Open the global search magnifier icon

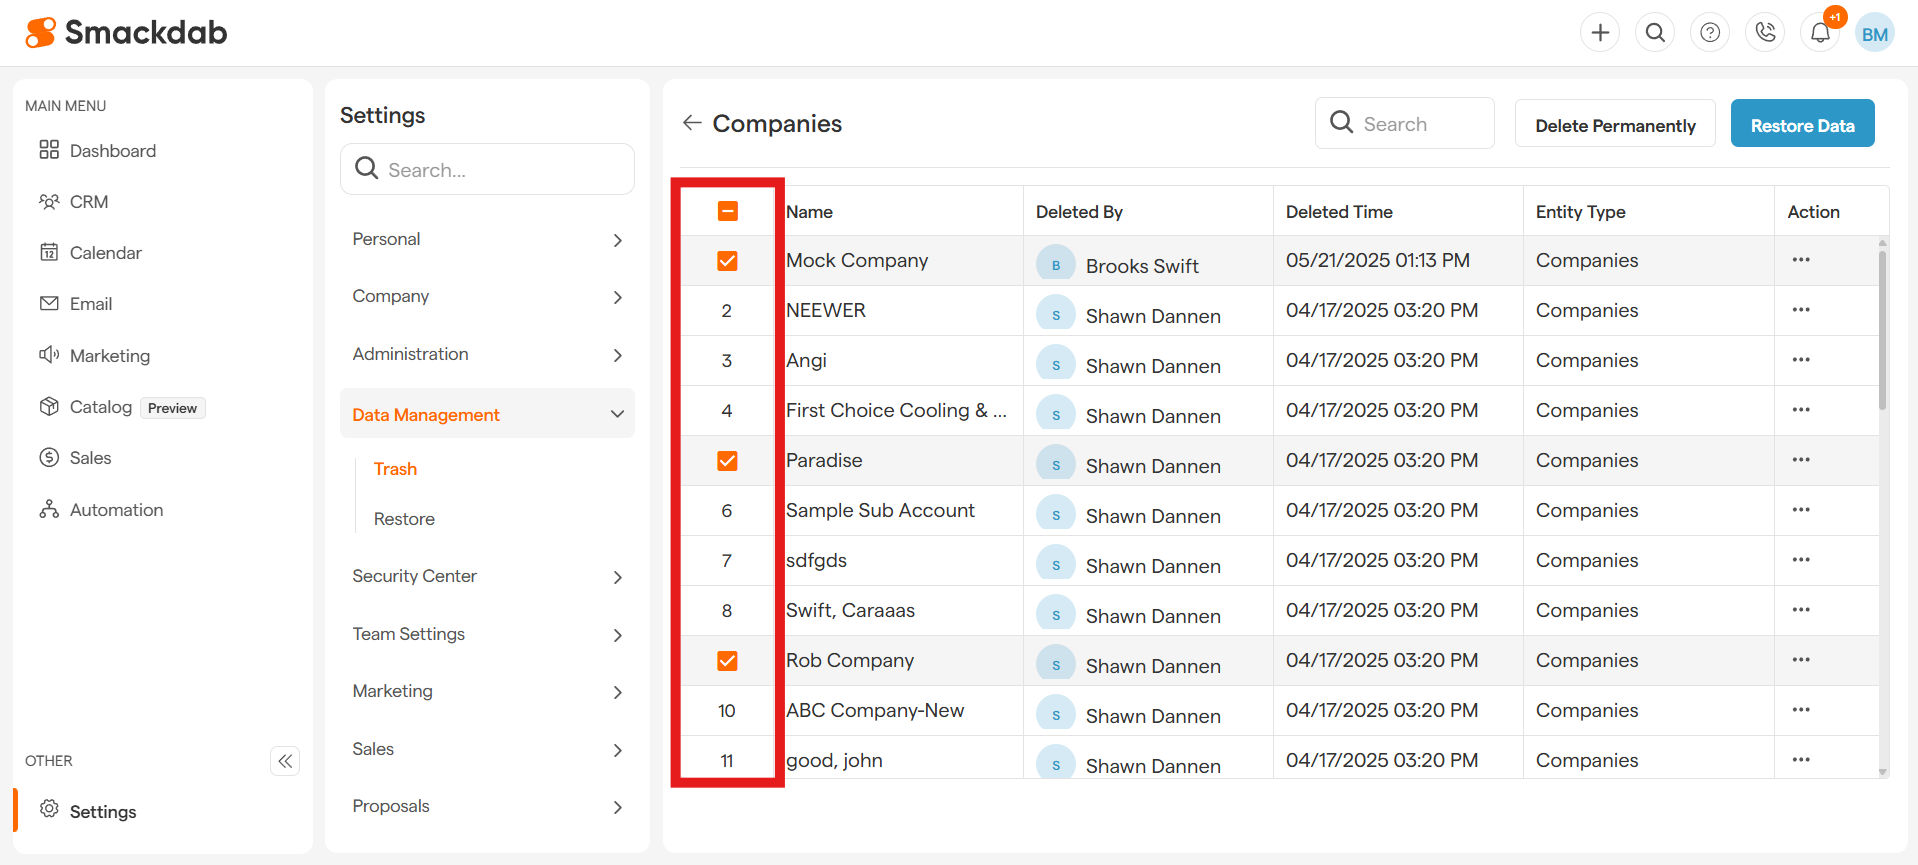[x=1655, y=33]
